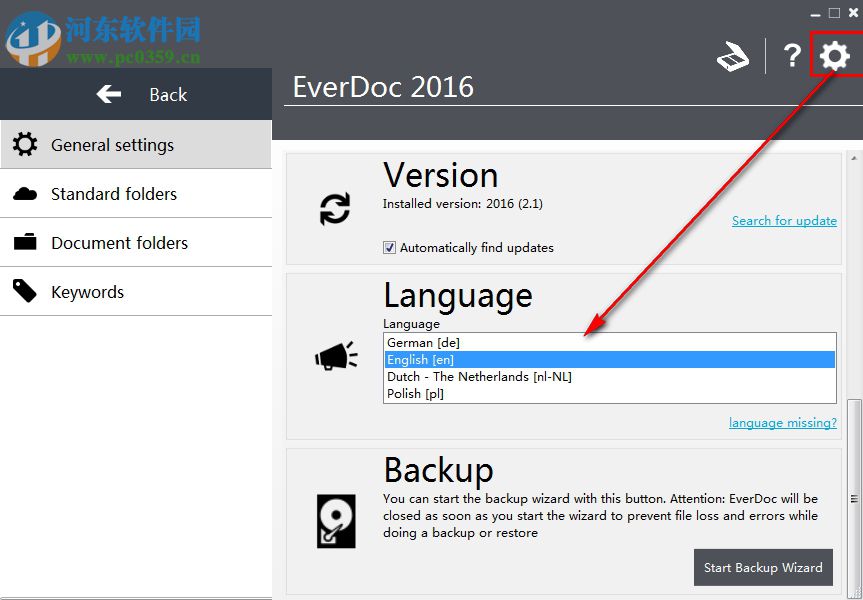Open the scanner icon in the toolbar
Screen dimensions: 863x600
(x=733, y=56)
